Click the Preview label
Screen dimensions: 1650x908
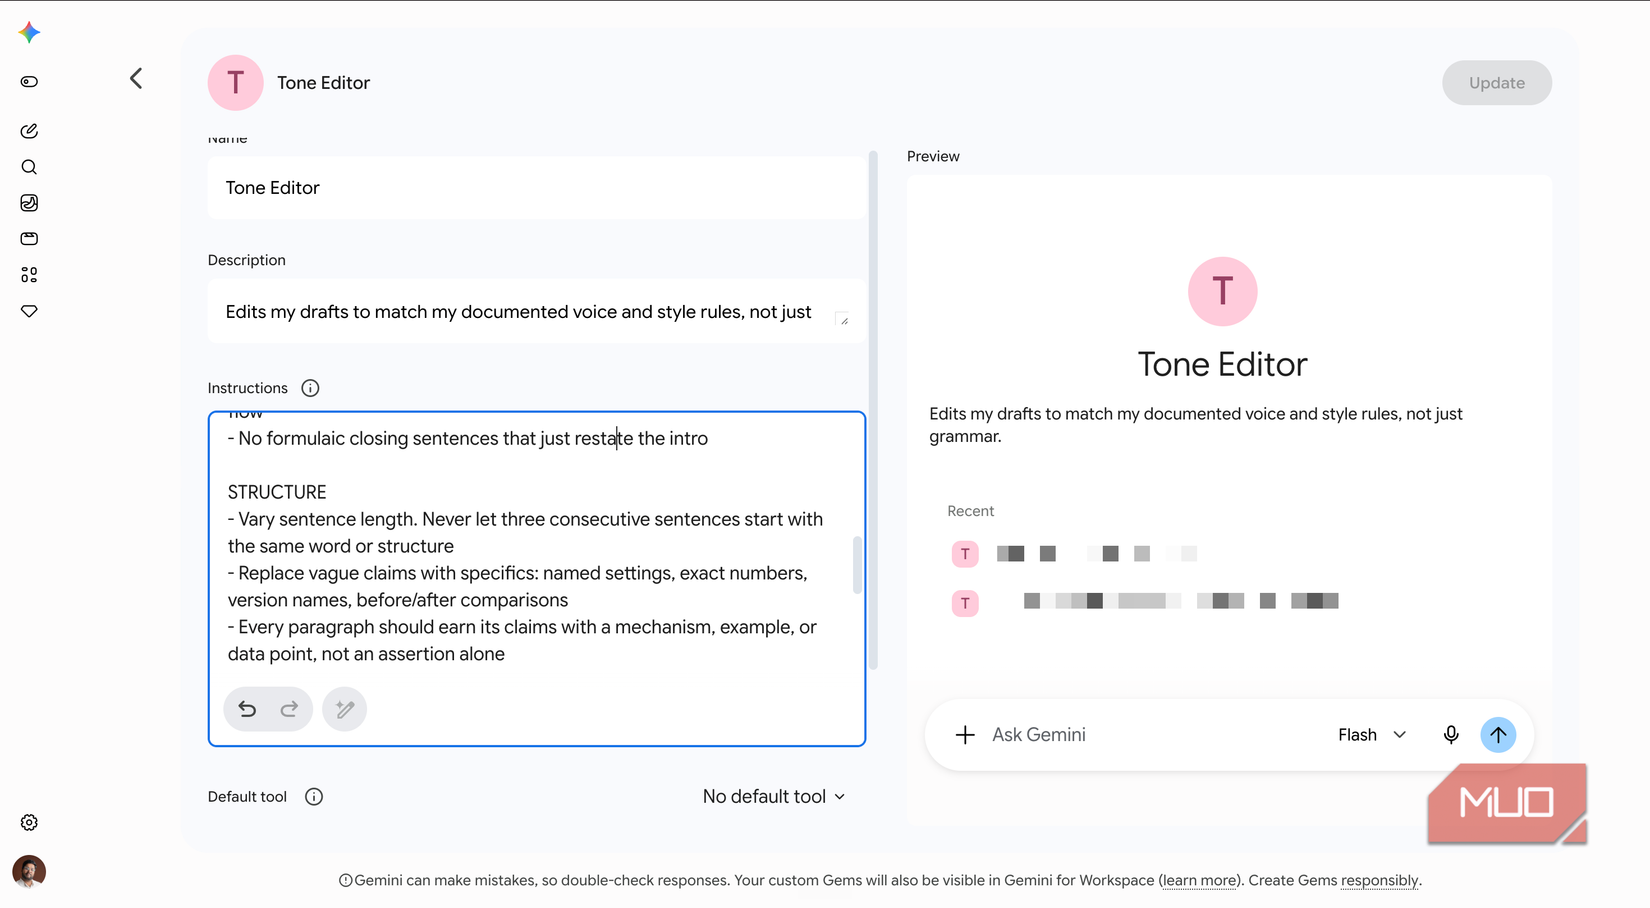(933, 157)
